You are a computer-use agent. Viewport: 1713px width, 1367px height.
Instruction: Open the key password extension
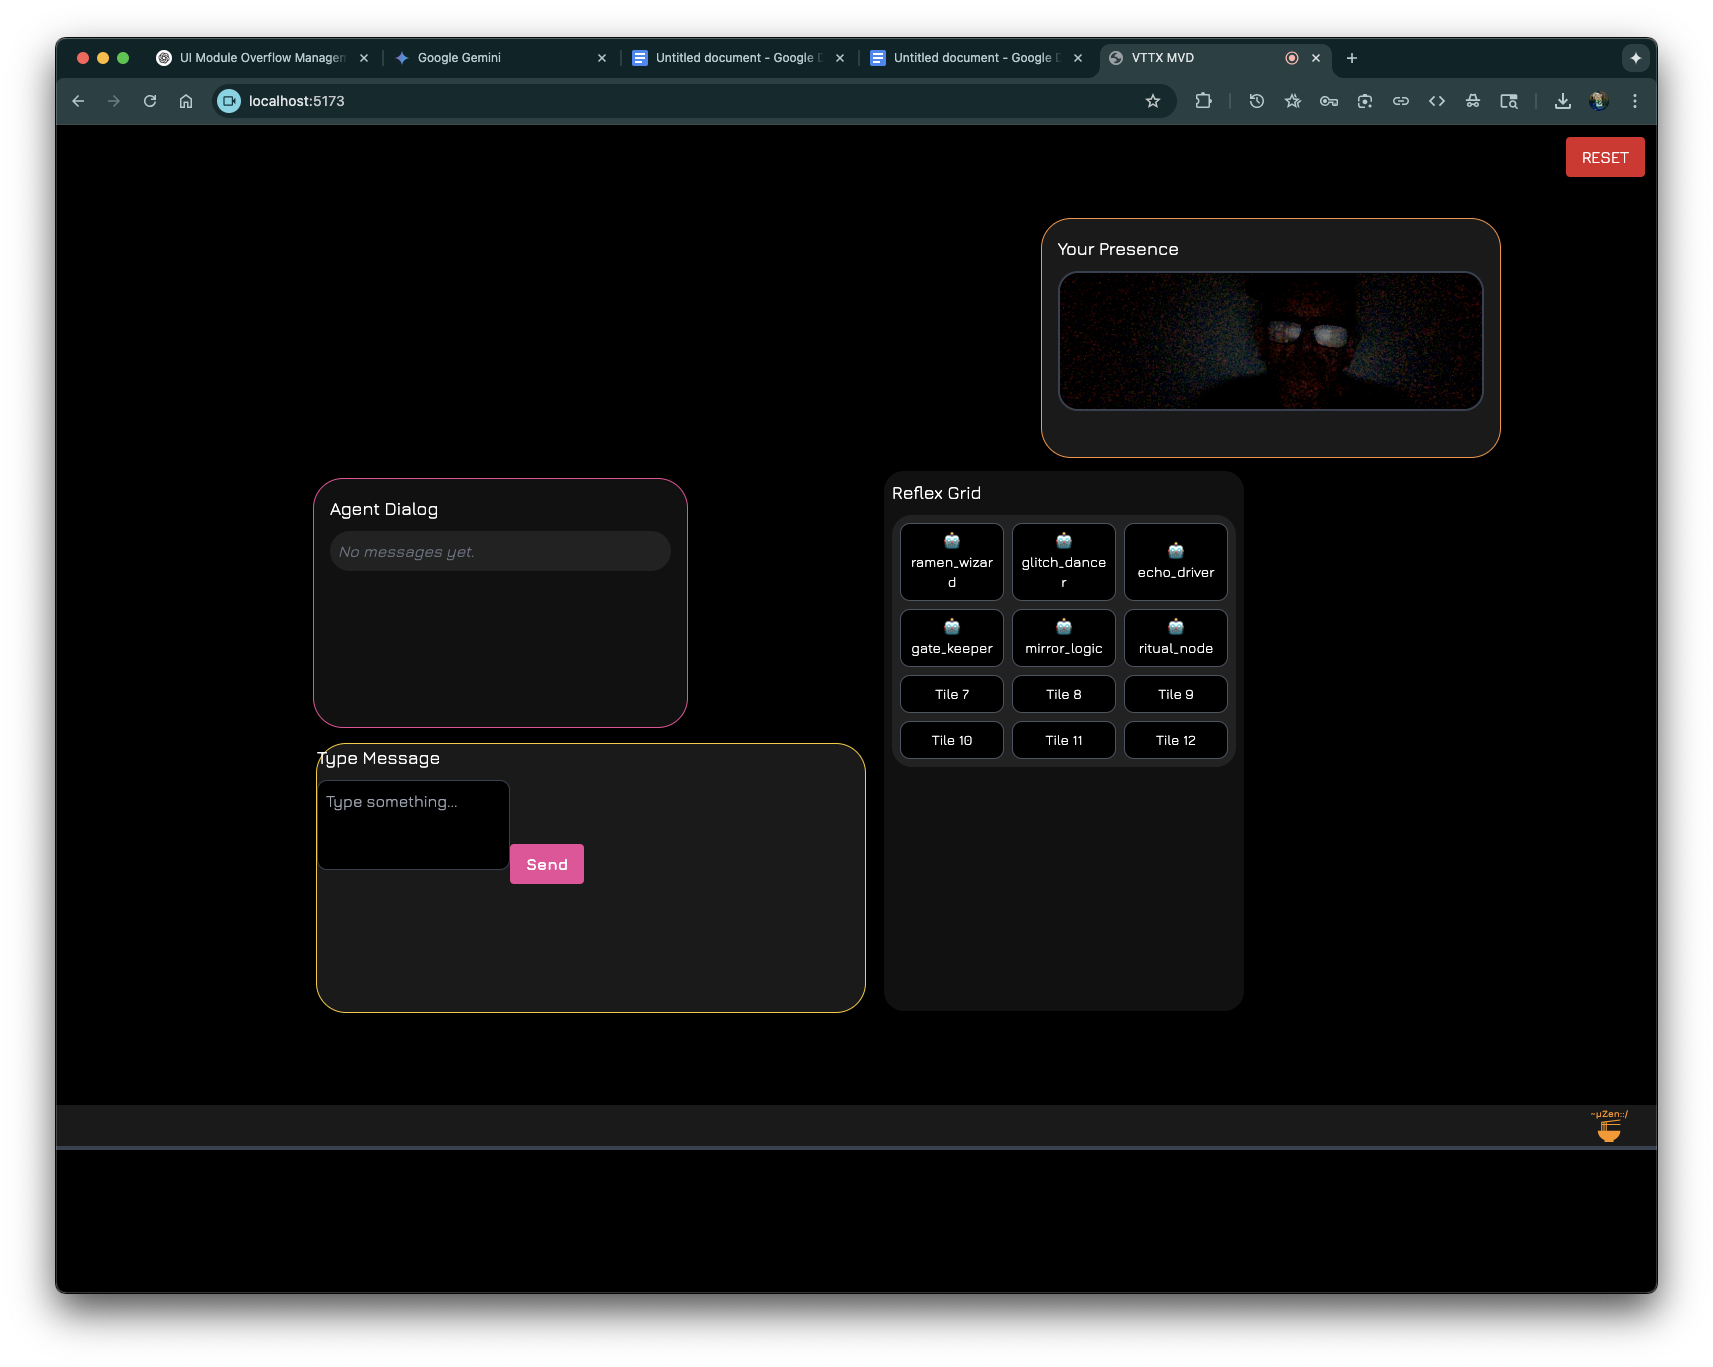(1329, 101)
